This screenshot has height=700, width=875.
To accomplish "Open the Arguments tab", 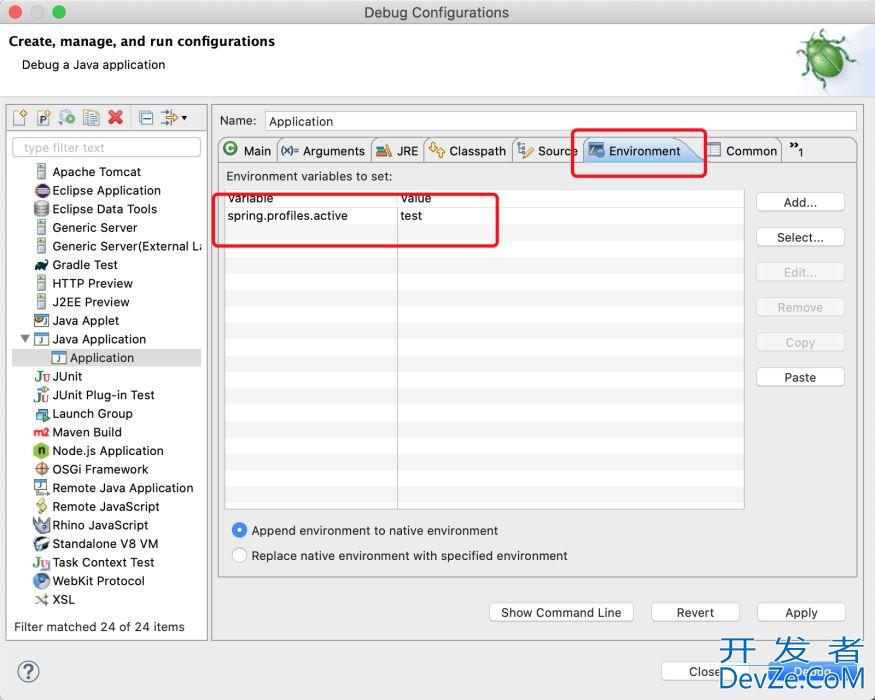I will click(x=323, y=151).
